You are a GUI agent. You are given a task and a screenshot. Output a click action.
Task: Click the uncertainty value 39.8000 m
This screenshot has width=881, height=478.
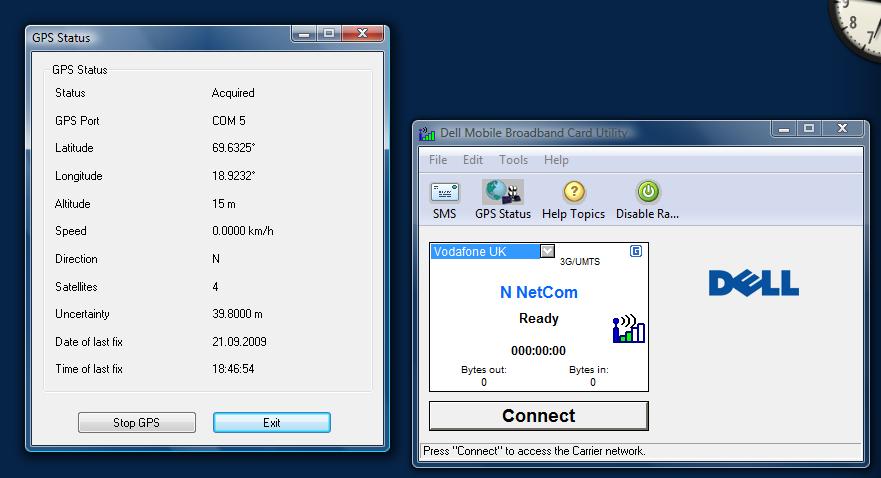point(237,314)
